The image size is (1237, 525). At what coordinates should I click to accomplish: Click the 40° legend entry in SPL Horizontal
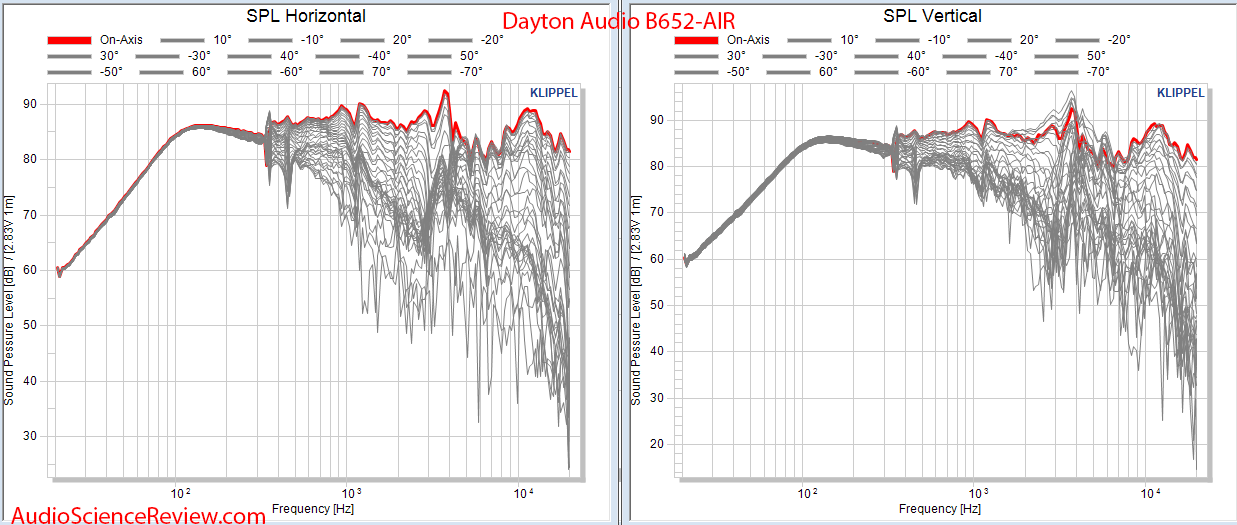click(263, 56)
